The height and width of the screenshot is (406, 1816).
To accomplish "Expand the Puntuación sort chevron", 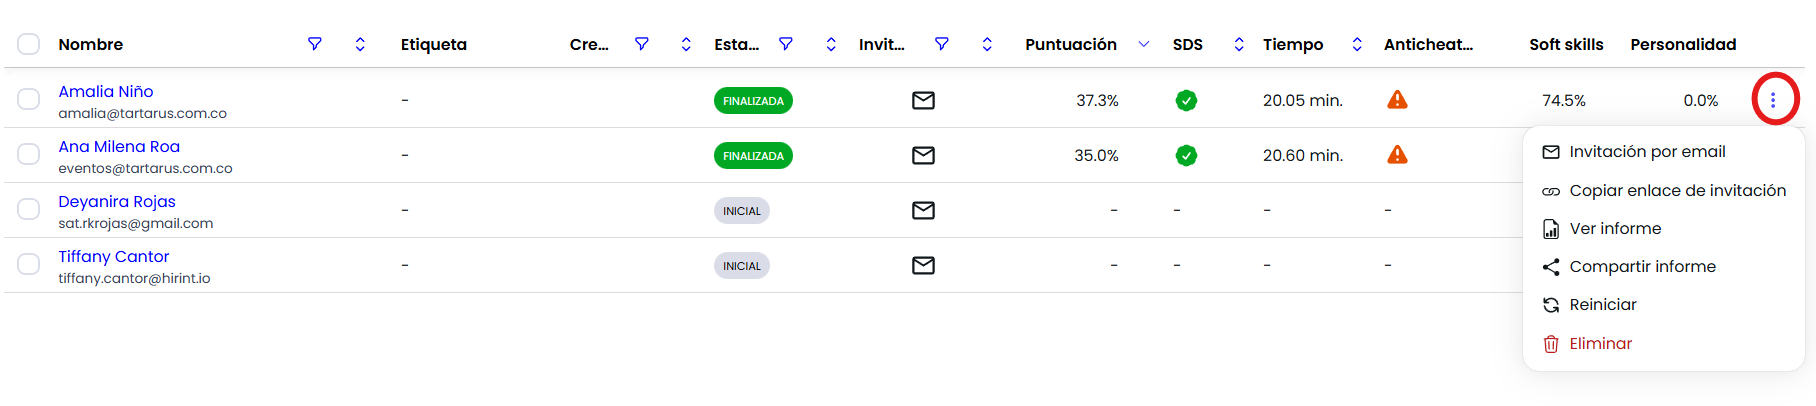I will coord(1144,44).
